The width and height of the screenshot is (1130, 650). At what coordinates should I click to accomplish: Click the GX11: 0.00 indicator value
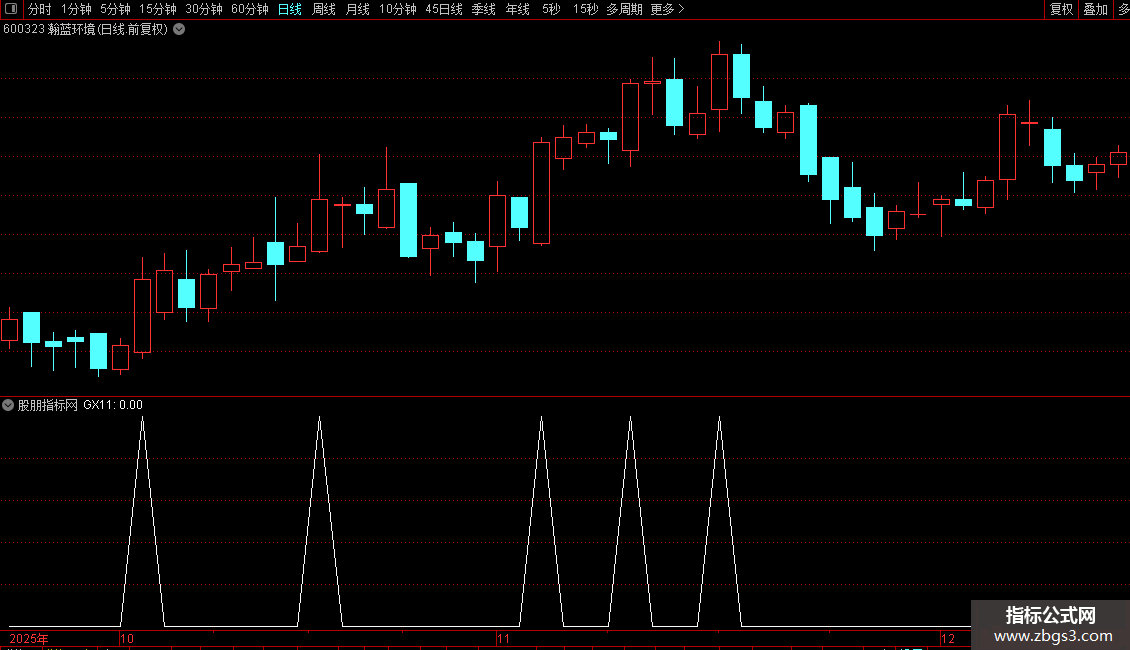tap(113, 405)
